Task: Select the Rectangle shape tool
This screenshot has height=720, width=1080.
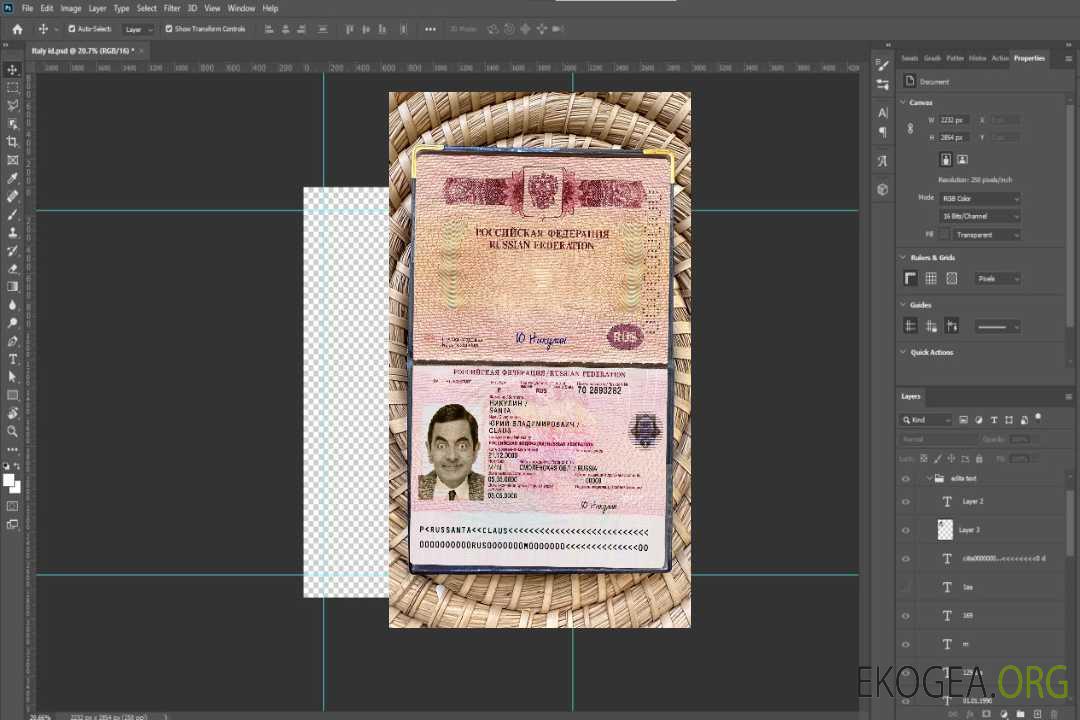Action: point(12,395)
